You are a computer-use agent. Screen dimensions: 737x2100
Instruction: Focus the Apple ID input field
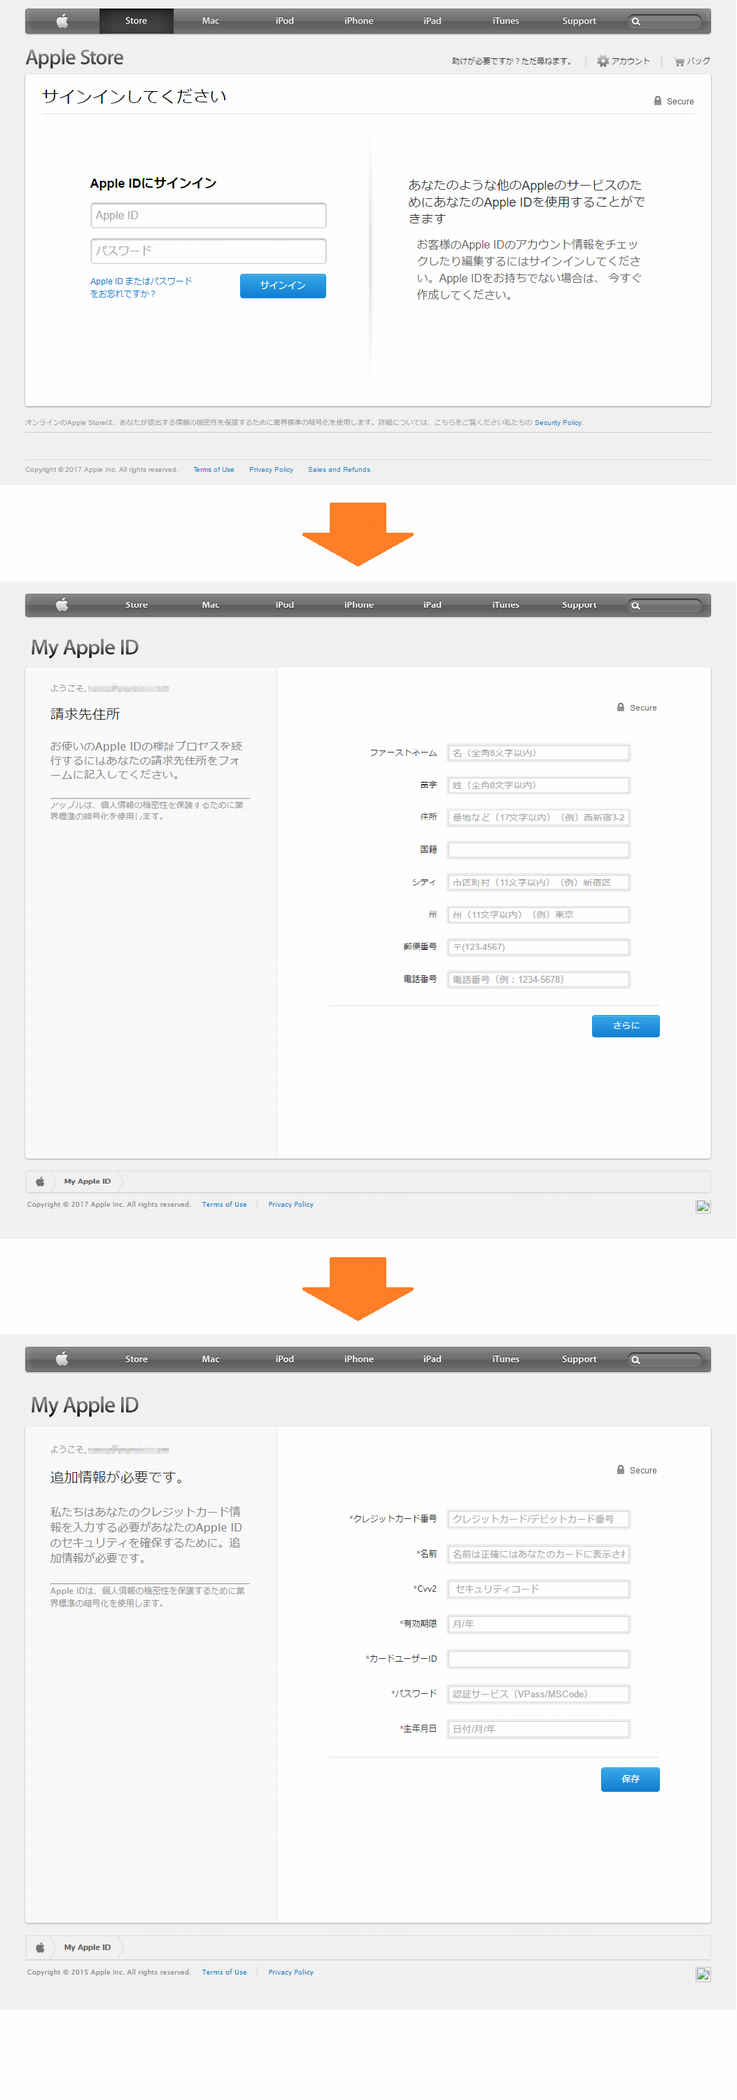point(208,215)
